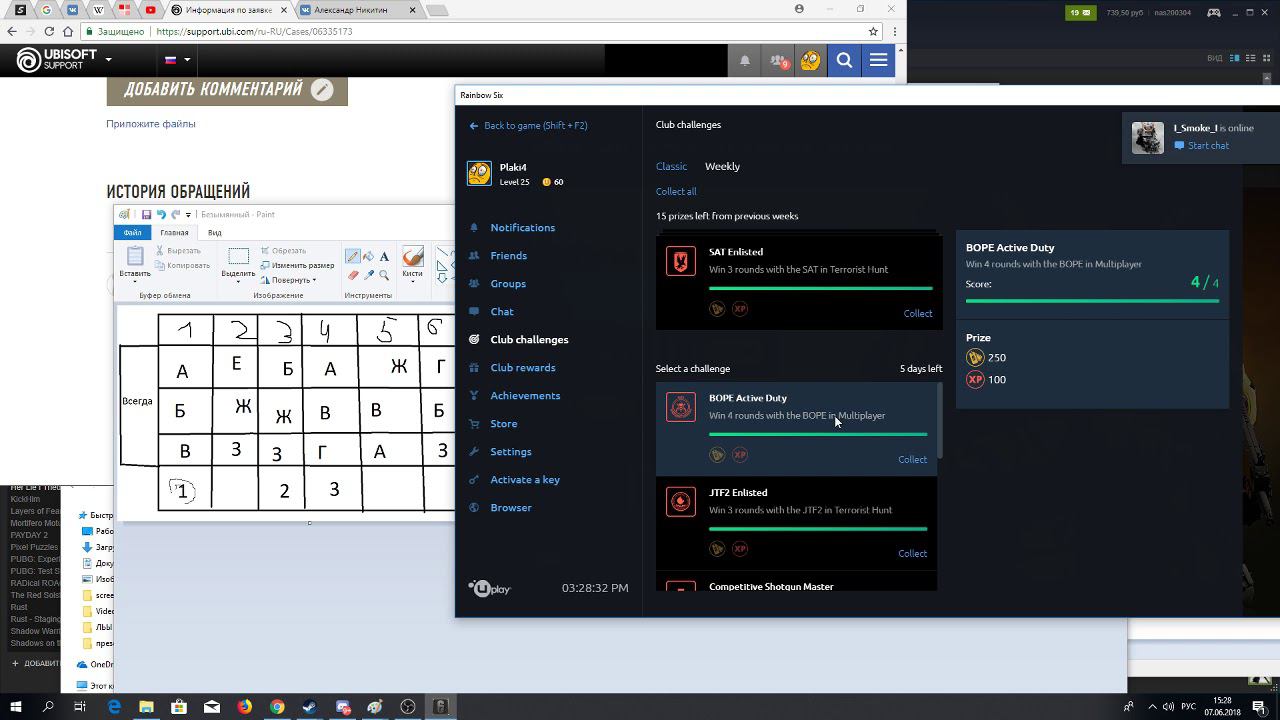This screenshot has width=1280, height=720.
Task: Select the Magnifier tool in Paint
Action: (x=384, y=275)
